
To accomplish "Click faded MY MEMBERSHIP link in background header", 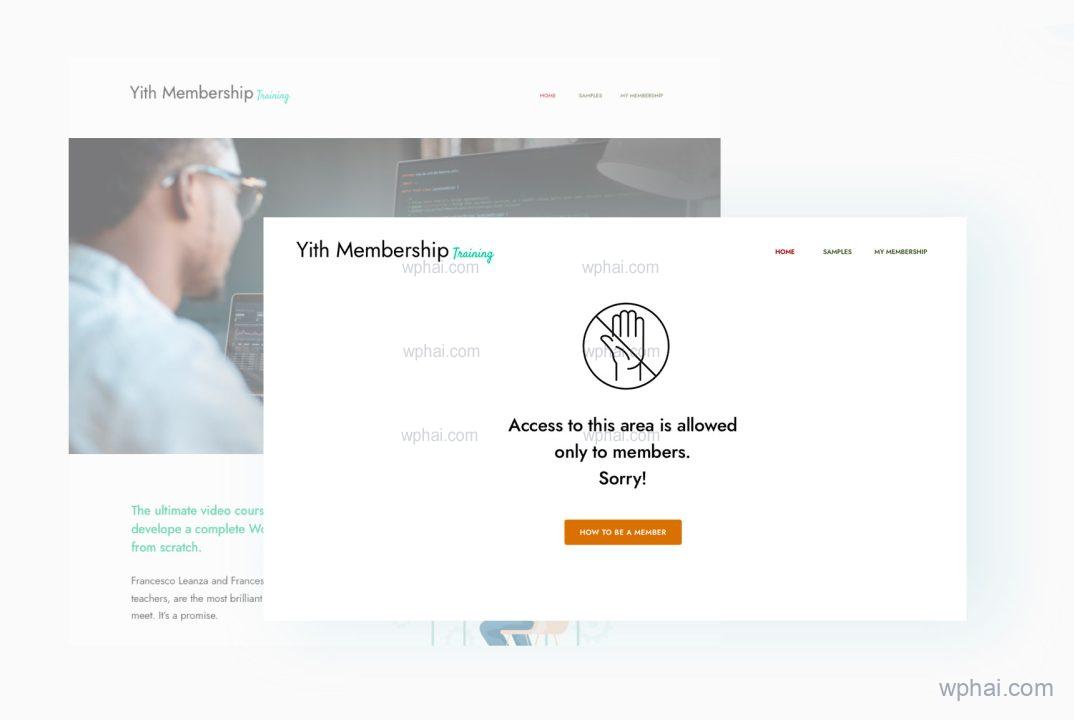I will pos(642,96).
